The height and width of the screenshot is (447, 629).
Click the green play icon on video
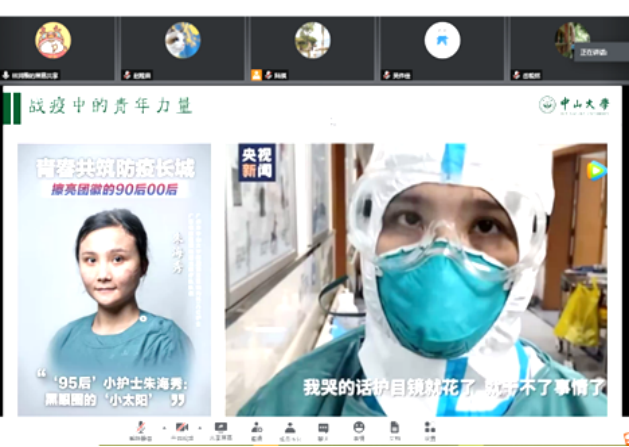(x=596, y=171)
